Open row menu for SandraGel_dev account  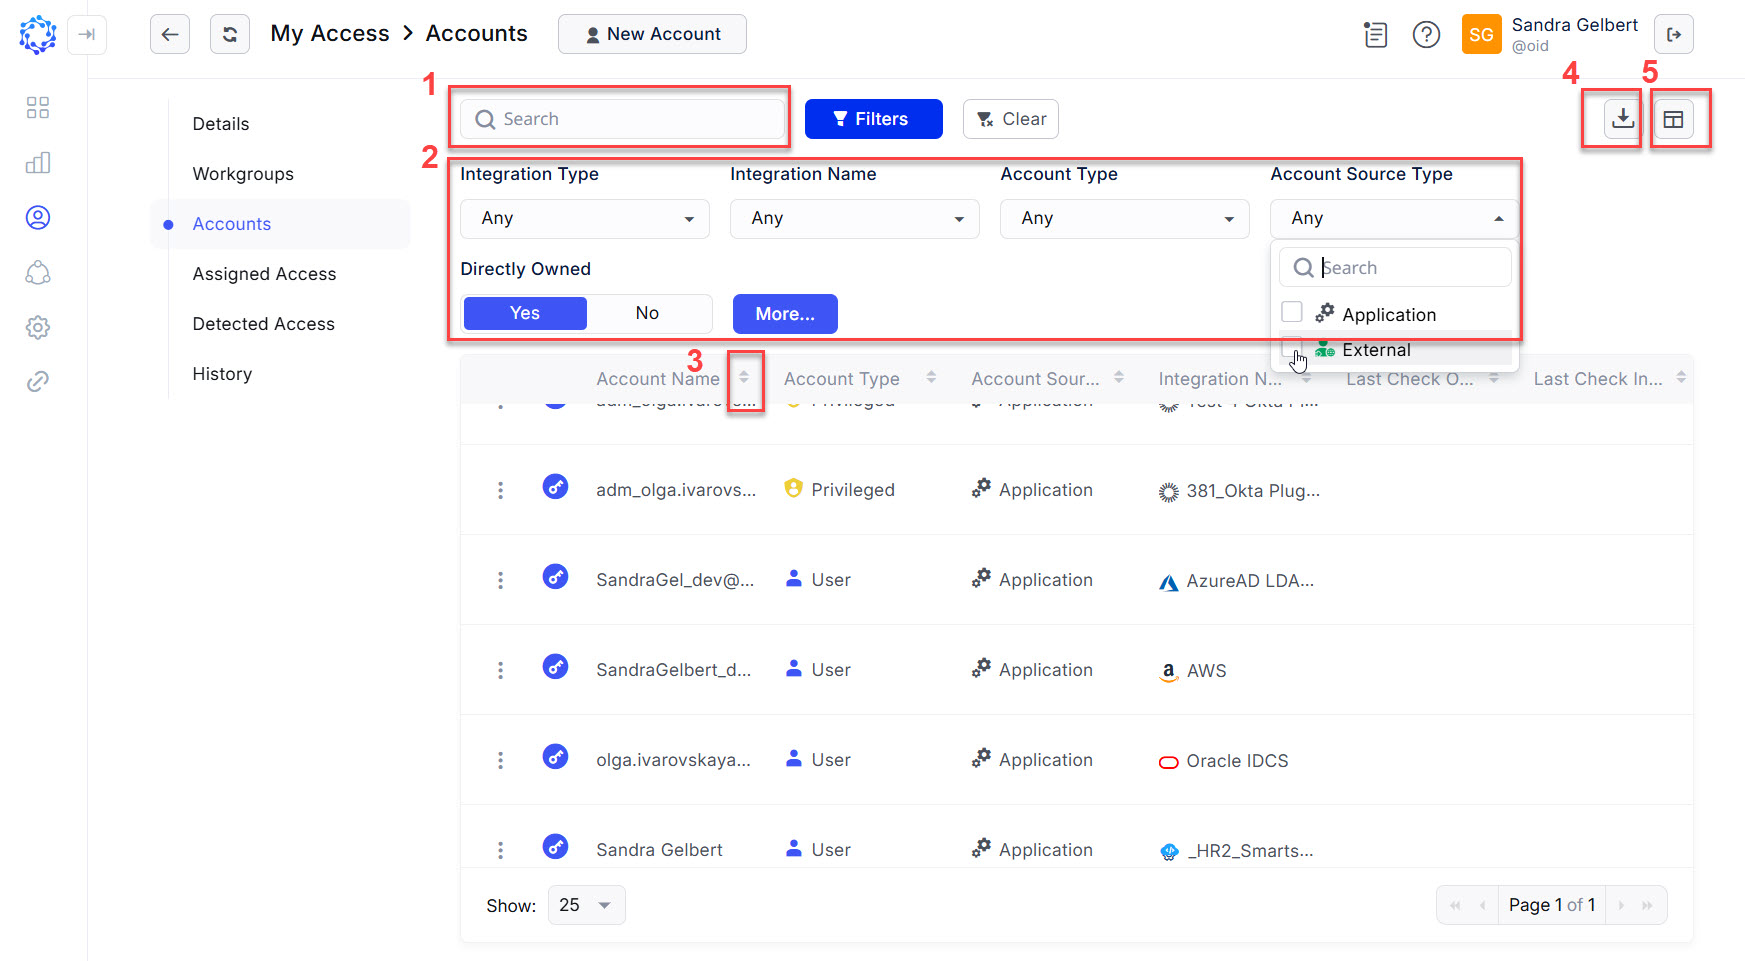500,580
